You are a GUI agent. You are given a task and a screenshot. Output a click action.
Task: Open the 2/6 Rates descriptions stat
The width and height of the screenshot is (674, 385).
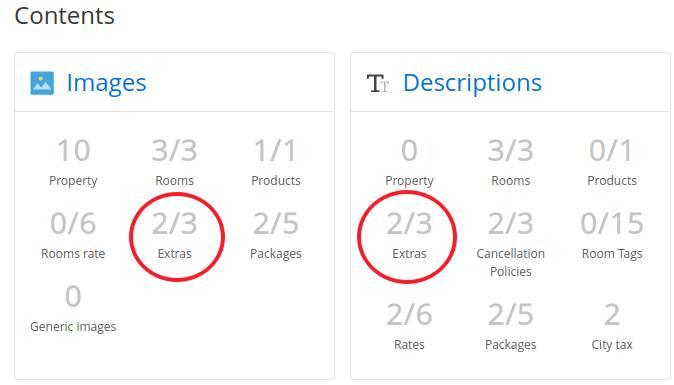(x=409, y=326)
